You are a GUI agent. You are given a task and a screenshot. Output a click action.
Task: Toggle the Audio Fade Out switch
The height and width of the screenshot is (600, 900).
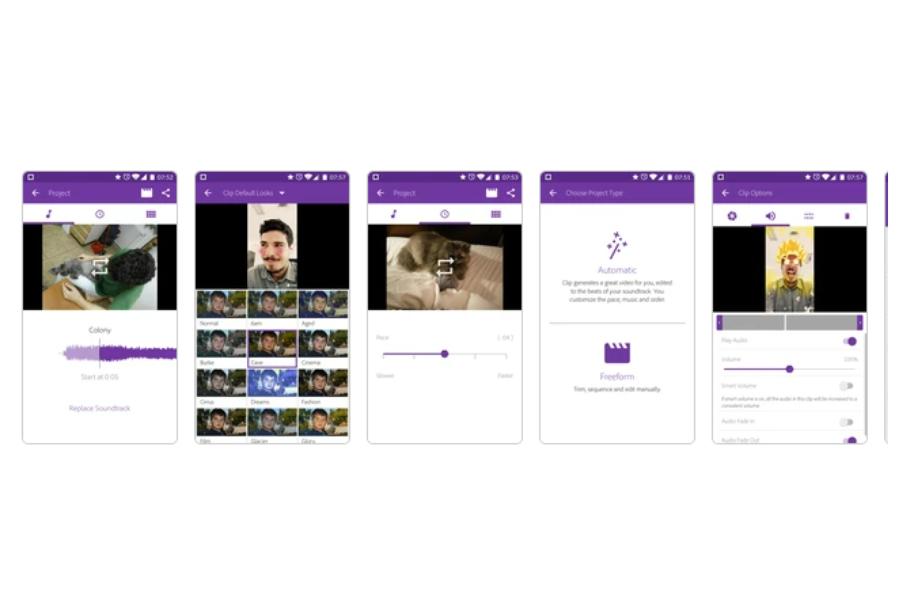coord(849,440)
